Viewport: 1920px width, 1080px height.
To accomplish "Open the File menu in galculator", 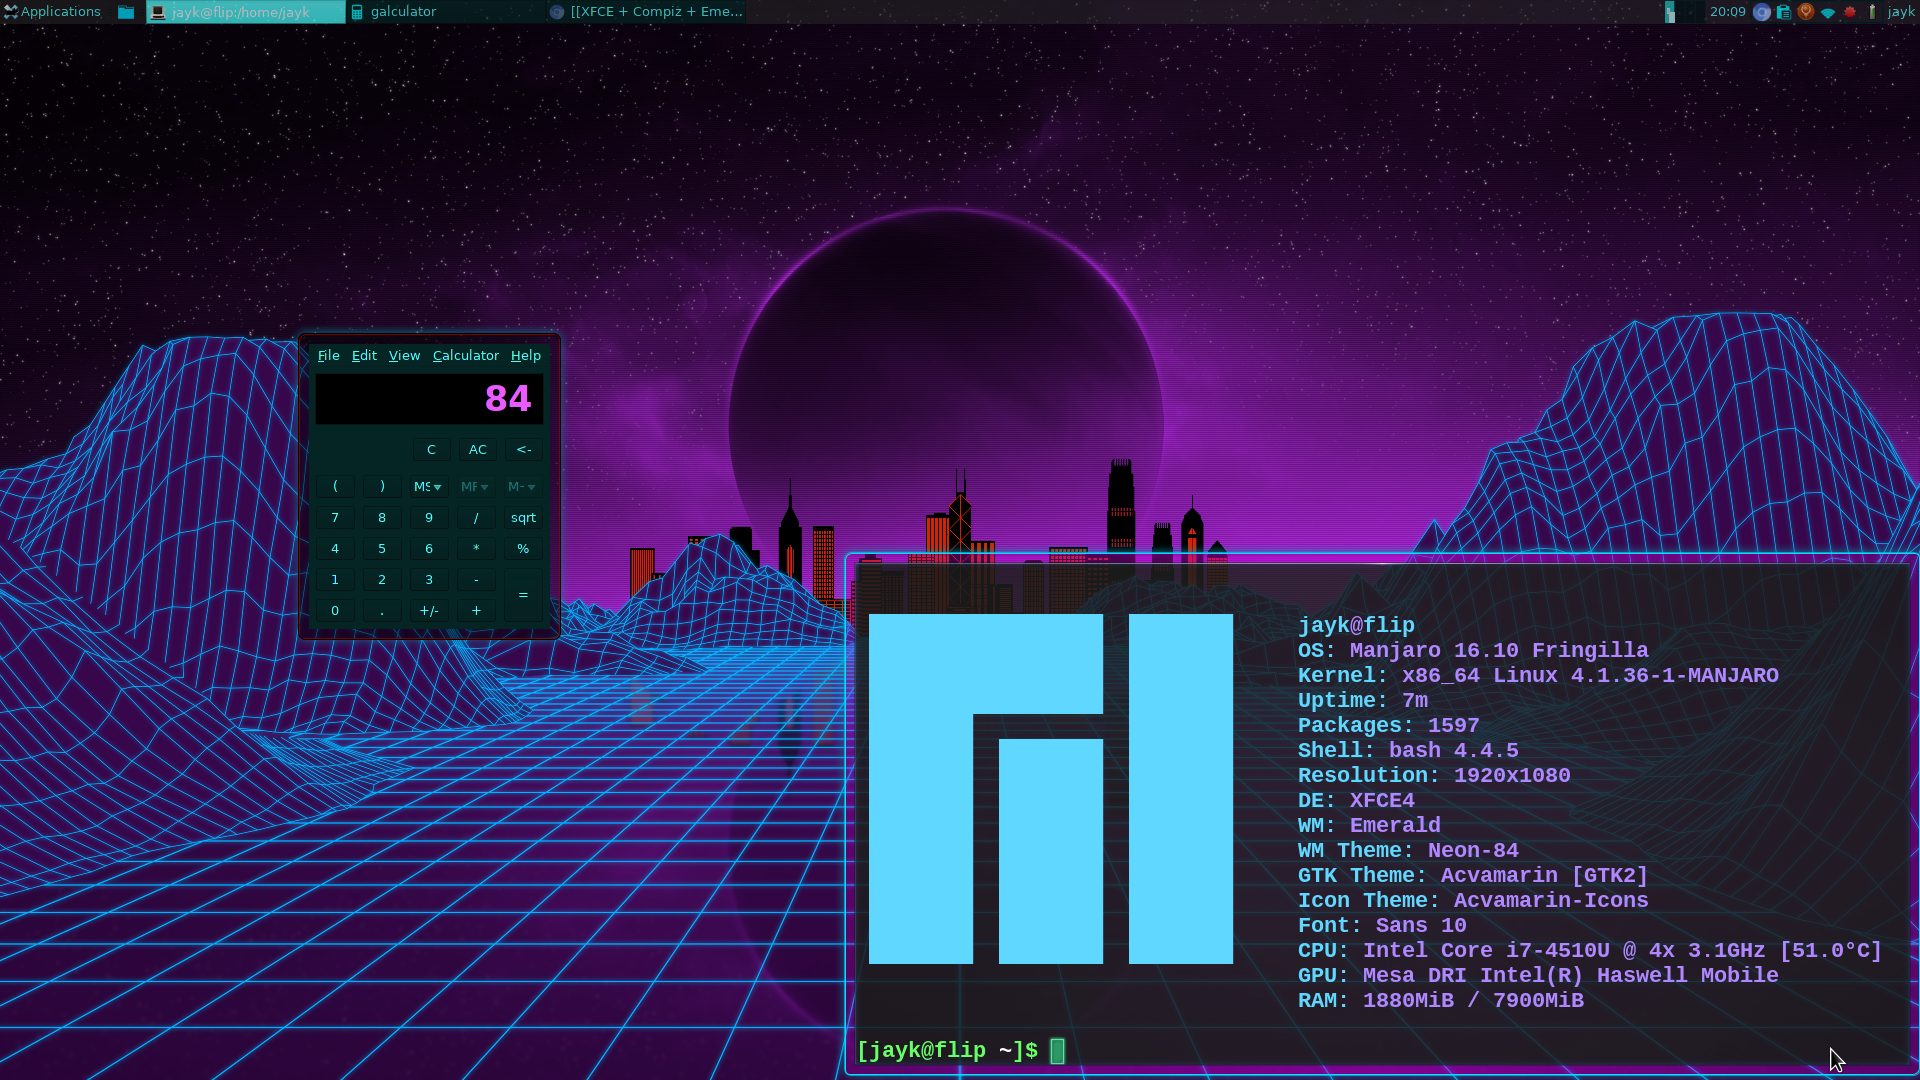I will [328, 355].
